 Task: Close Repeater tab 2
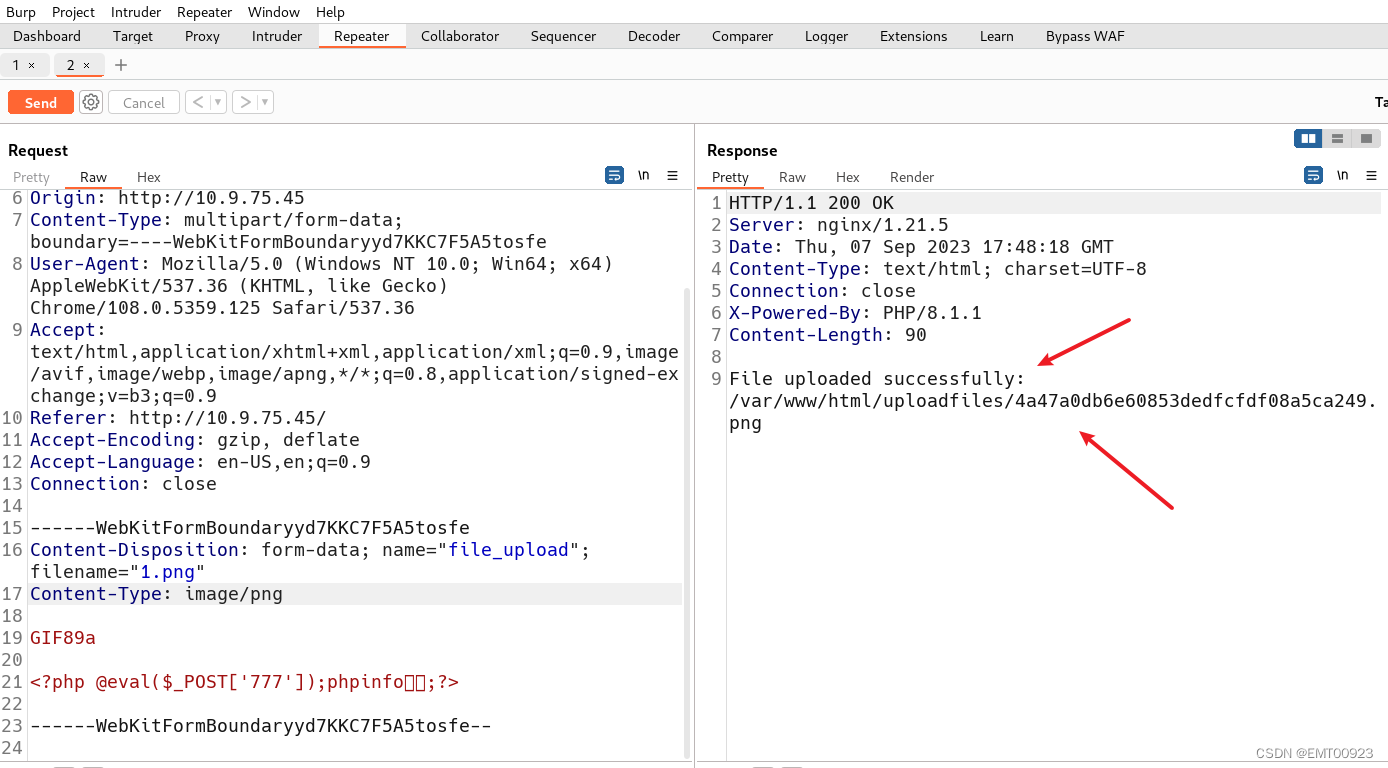point(86,65)
